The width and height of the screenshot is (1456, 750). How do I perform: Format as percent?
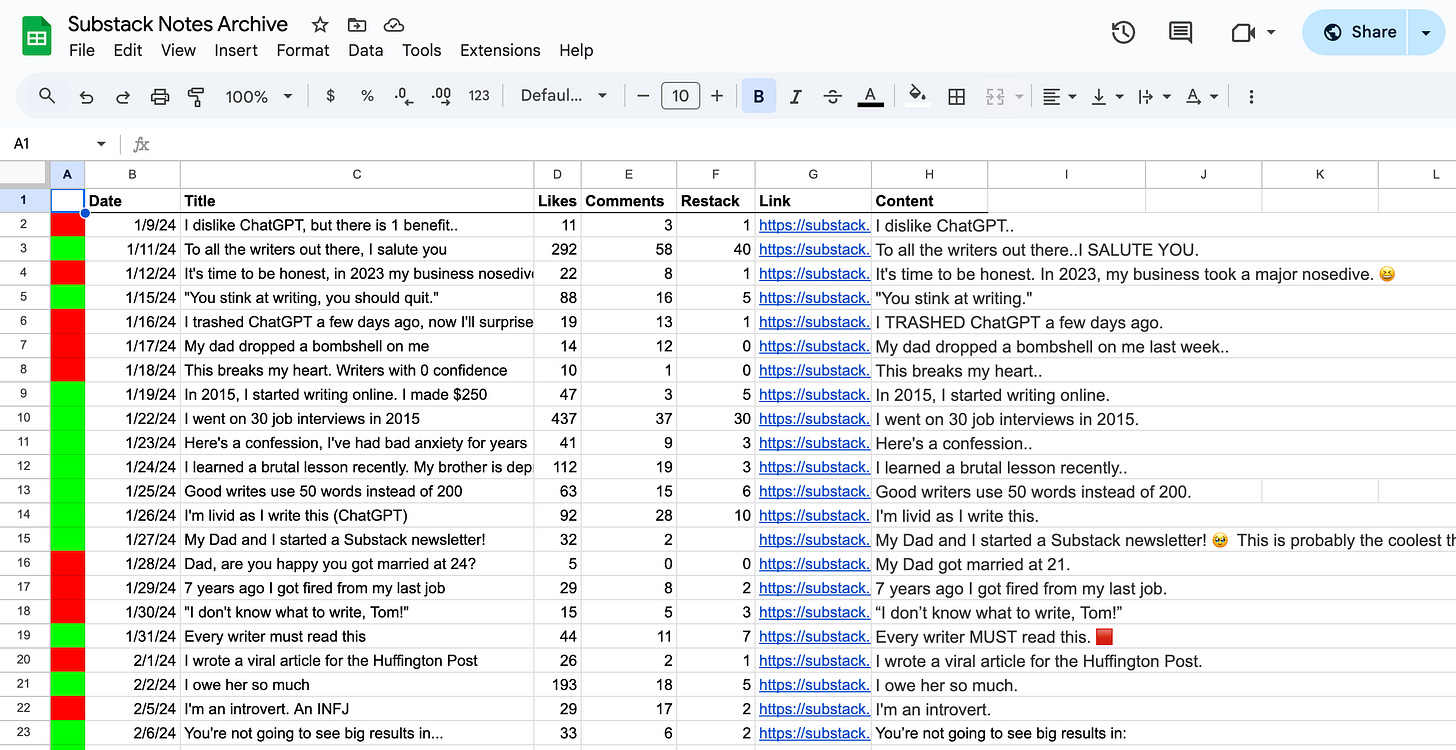[x=367, y=96]
